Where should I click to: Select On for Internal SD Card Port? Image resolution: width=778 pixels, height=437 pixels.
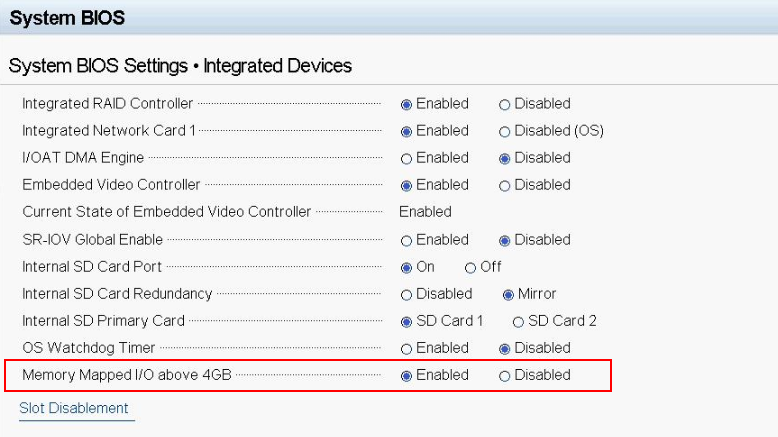point(406,267)
